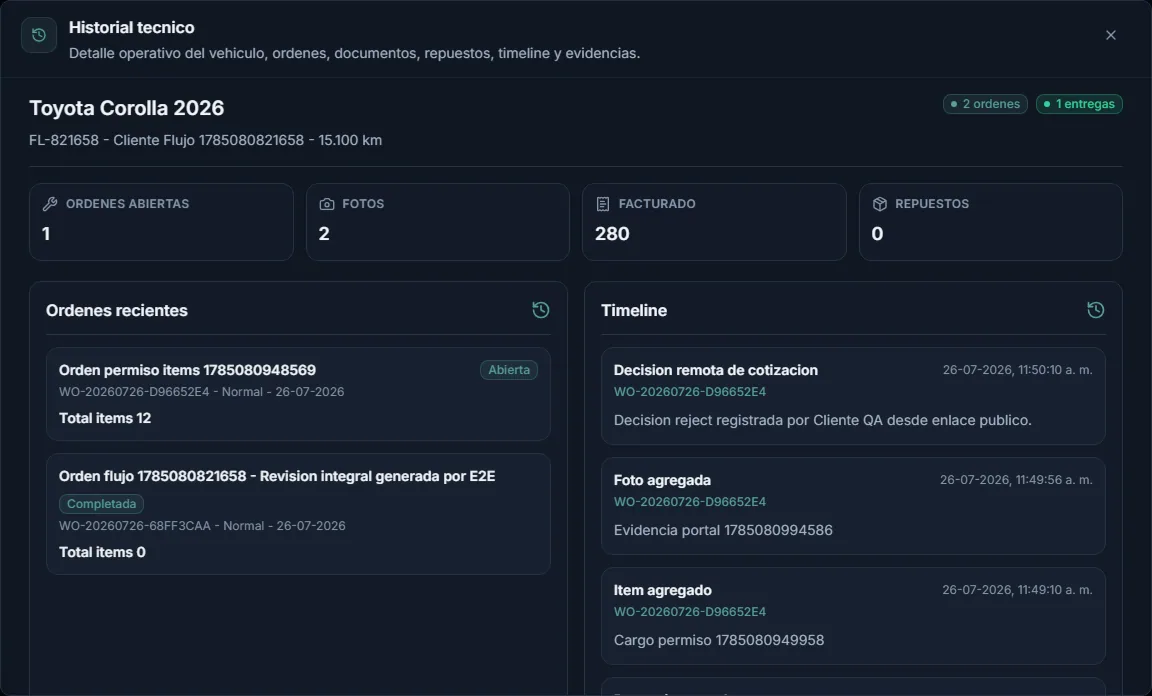Click the timestamp 26-07-2026, 11:49:10 a. m.
This screenshot has height=696, width=1152.
(x=1018, y=589)
